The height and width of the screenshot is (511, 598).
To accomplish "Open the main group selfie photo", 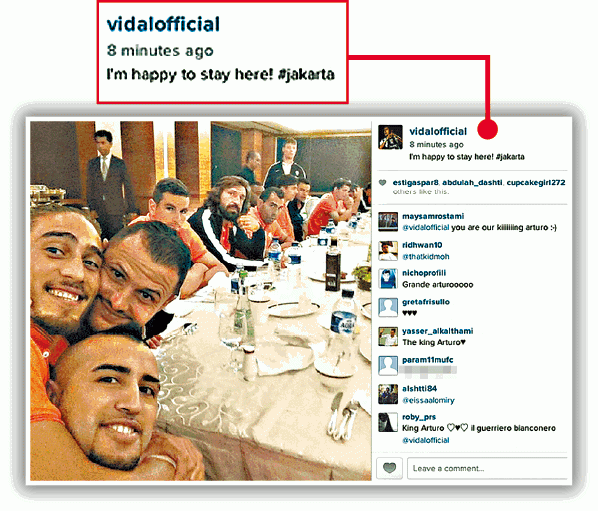I will click(201, 300).
